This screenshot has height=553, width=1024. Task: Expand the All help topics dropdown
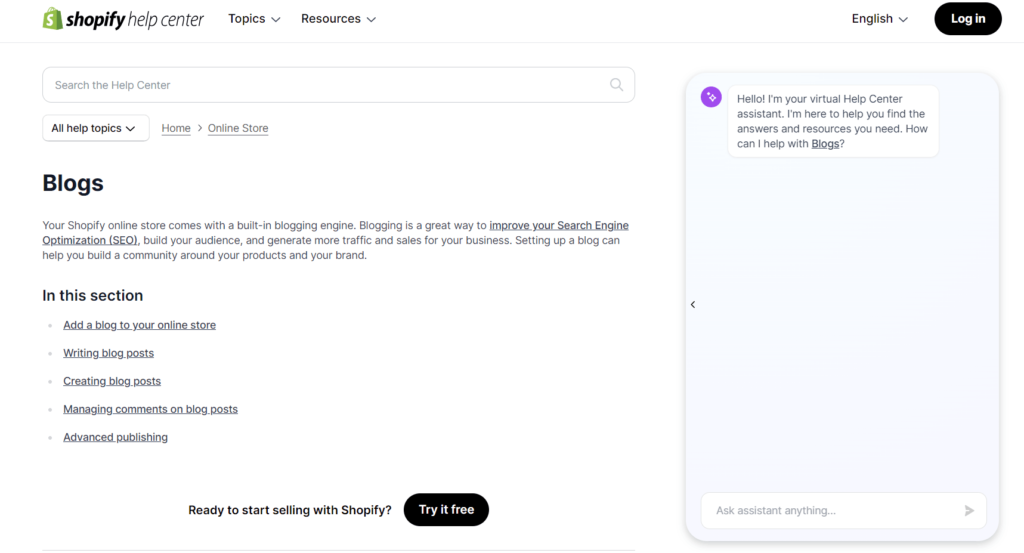click(95, 128)
